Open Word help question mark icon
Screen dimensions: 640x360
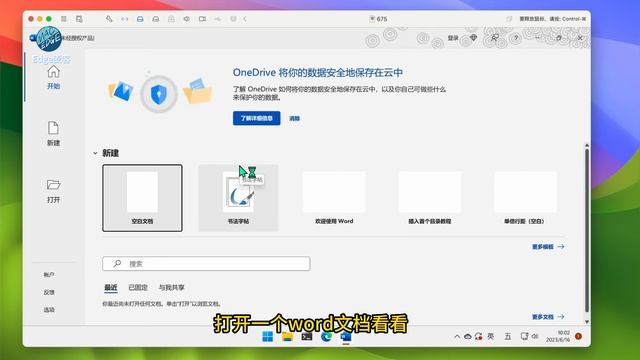coord(516,38)
